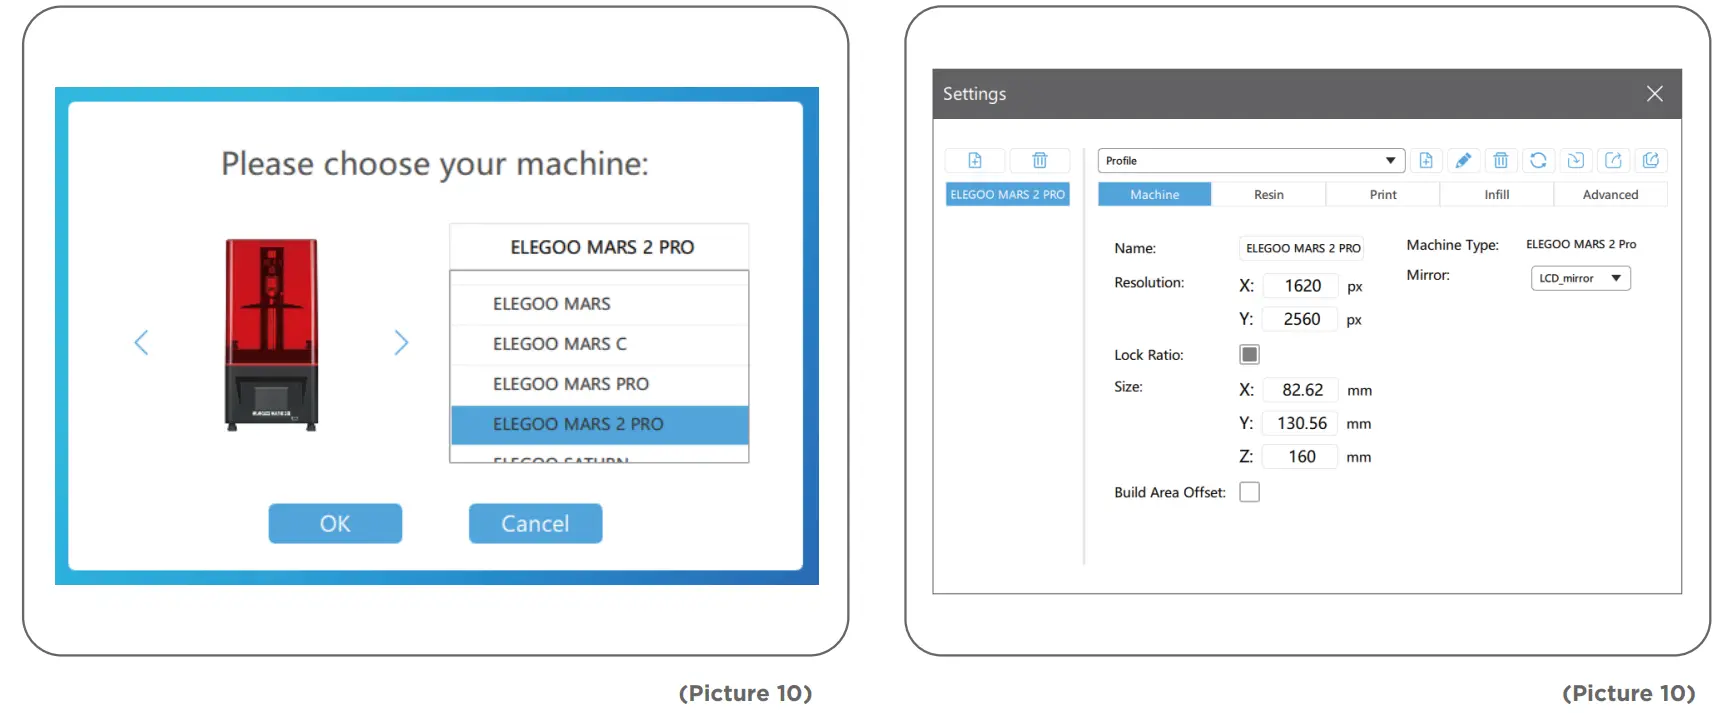Dismiss the machine dialog with Cancel
The image size is (1719, 713).
[535, 523]
